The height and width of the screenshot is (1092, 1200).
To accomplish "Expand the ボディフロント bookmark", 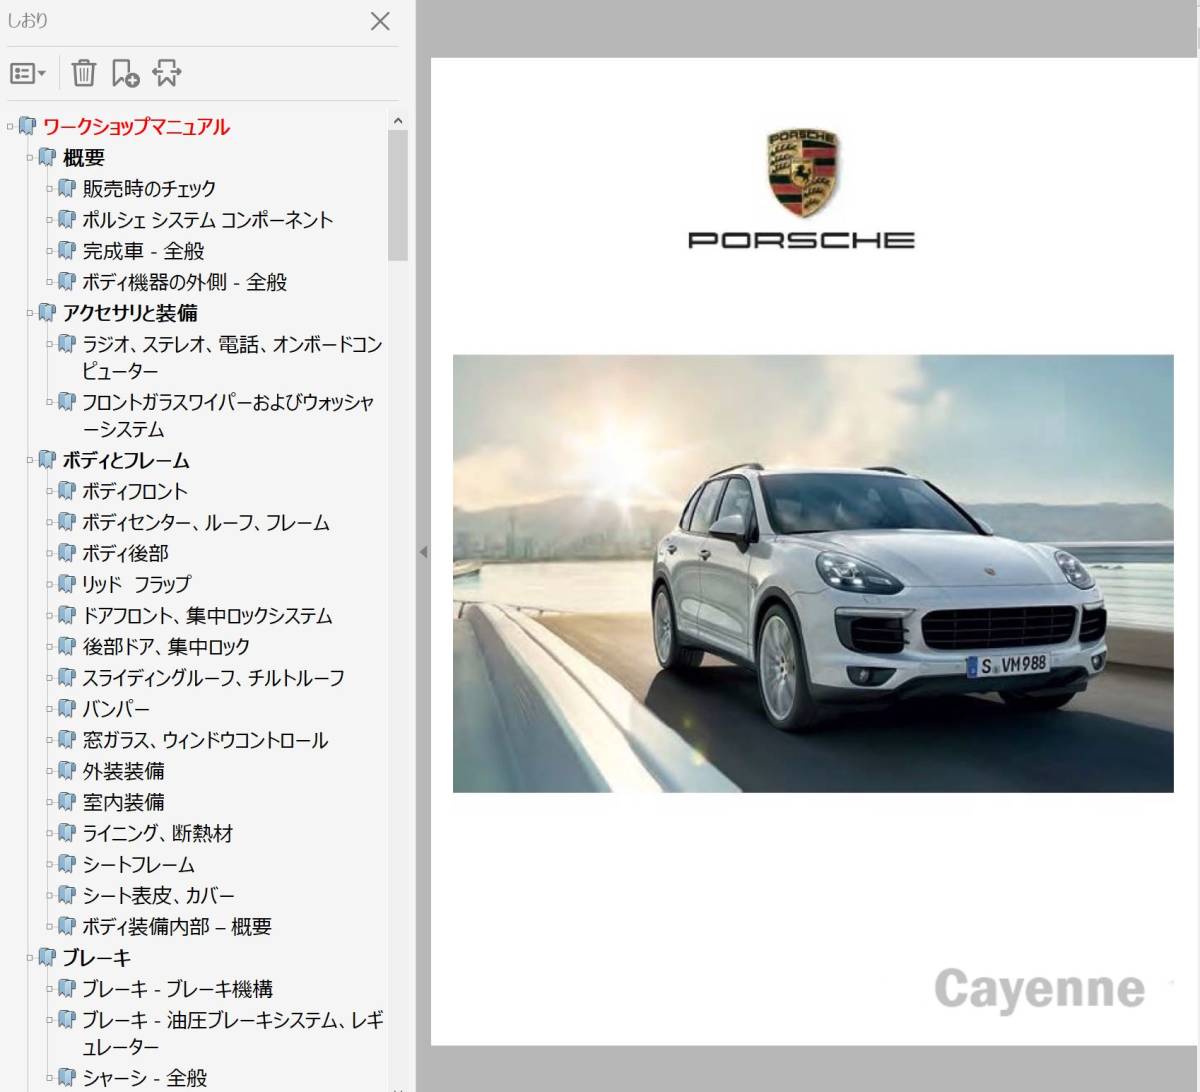I will click(50, 491).
